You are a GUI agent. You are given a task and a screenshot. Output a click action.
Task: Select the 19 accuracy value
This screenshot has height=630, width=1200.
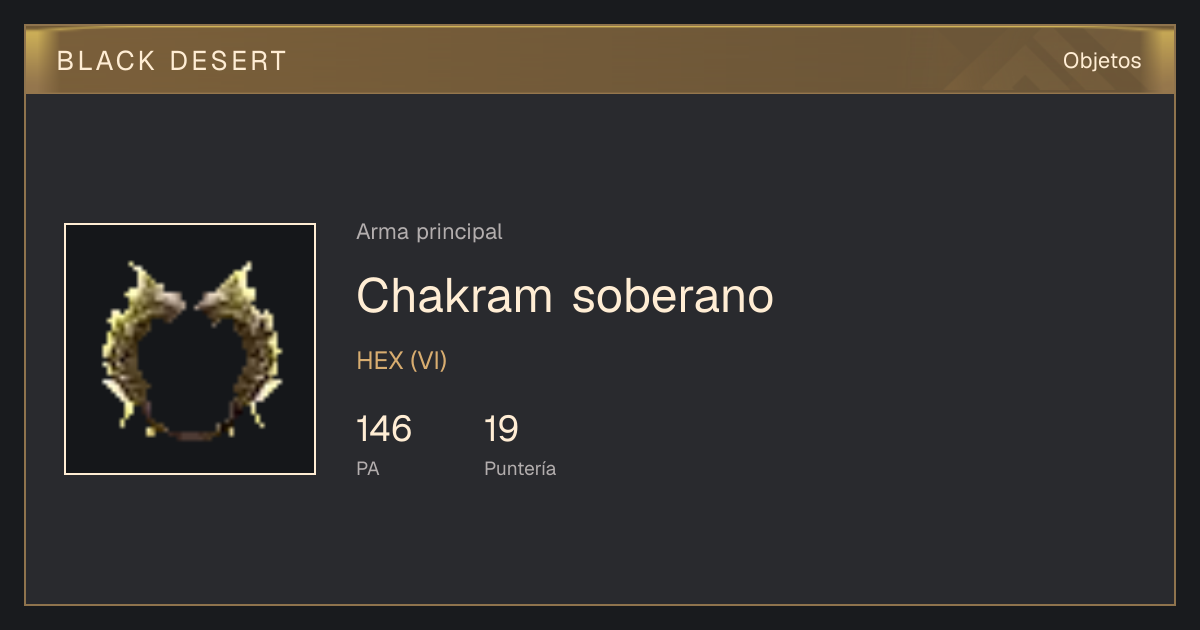pyautogui.click(x=501, y=429)
